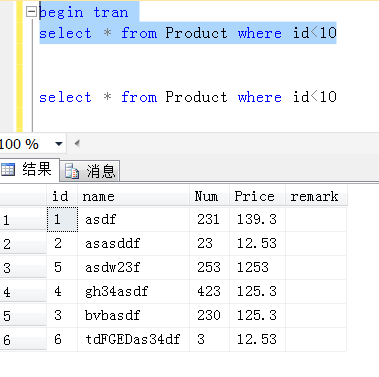Select row header 1
The height and width of the screenshot is (377, 379).
tap(23, 220)
